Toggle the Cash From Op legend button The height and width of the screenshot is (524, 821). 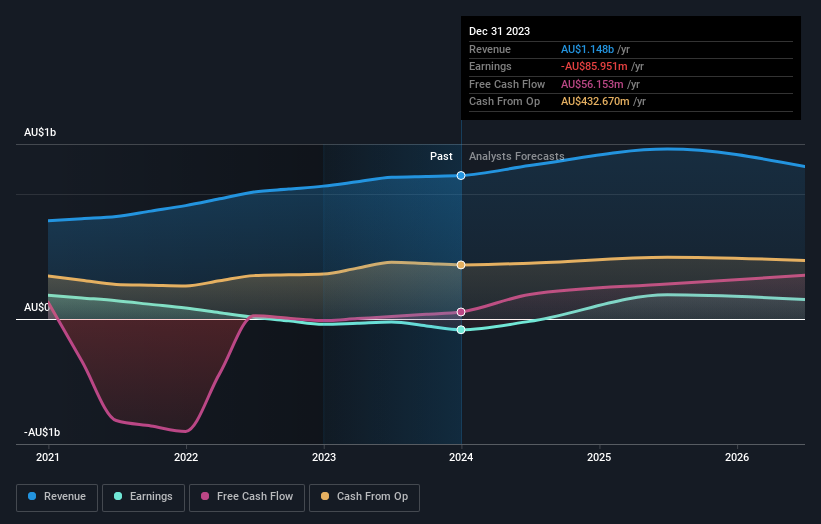tap(364, 497)
